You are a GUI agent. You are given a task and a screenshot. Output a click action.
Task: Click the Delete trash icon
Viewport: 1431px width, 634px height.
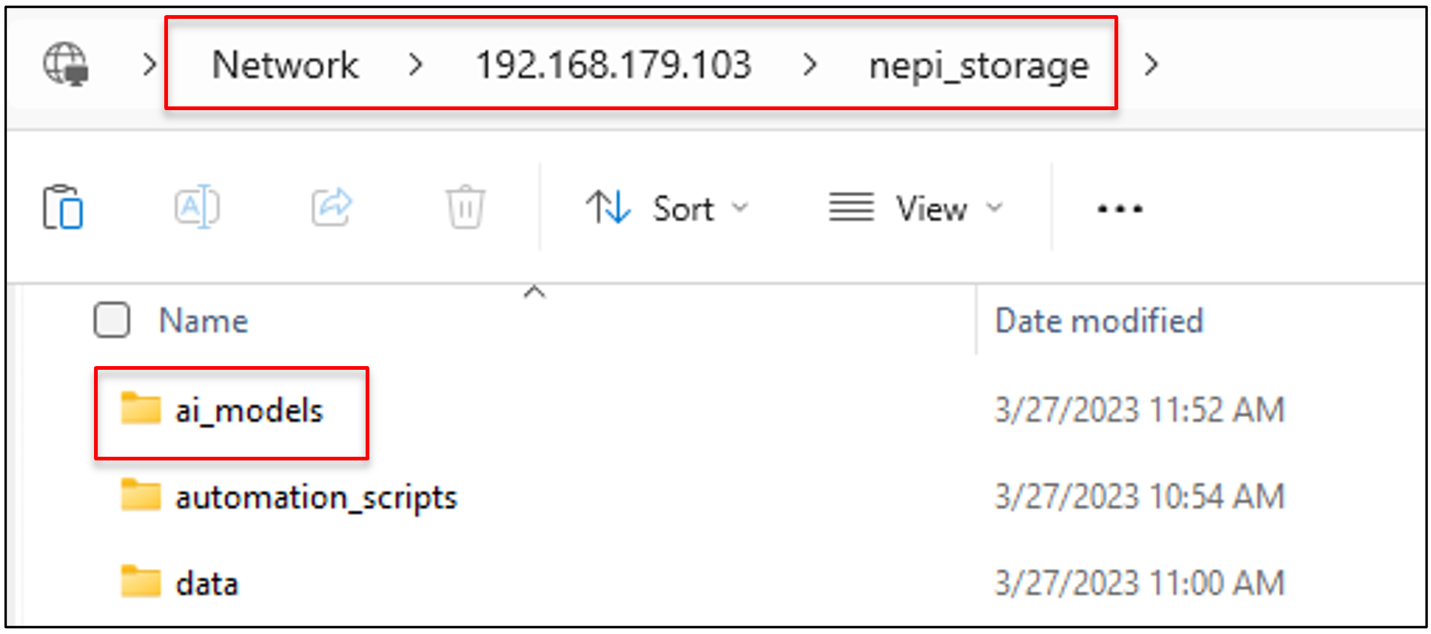(463, 208)
